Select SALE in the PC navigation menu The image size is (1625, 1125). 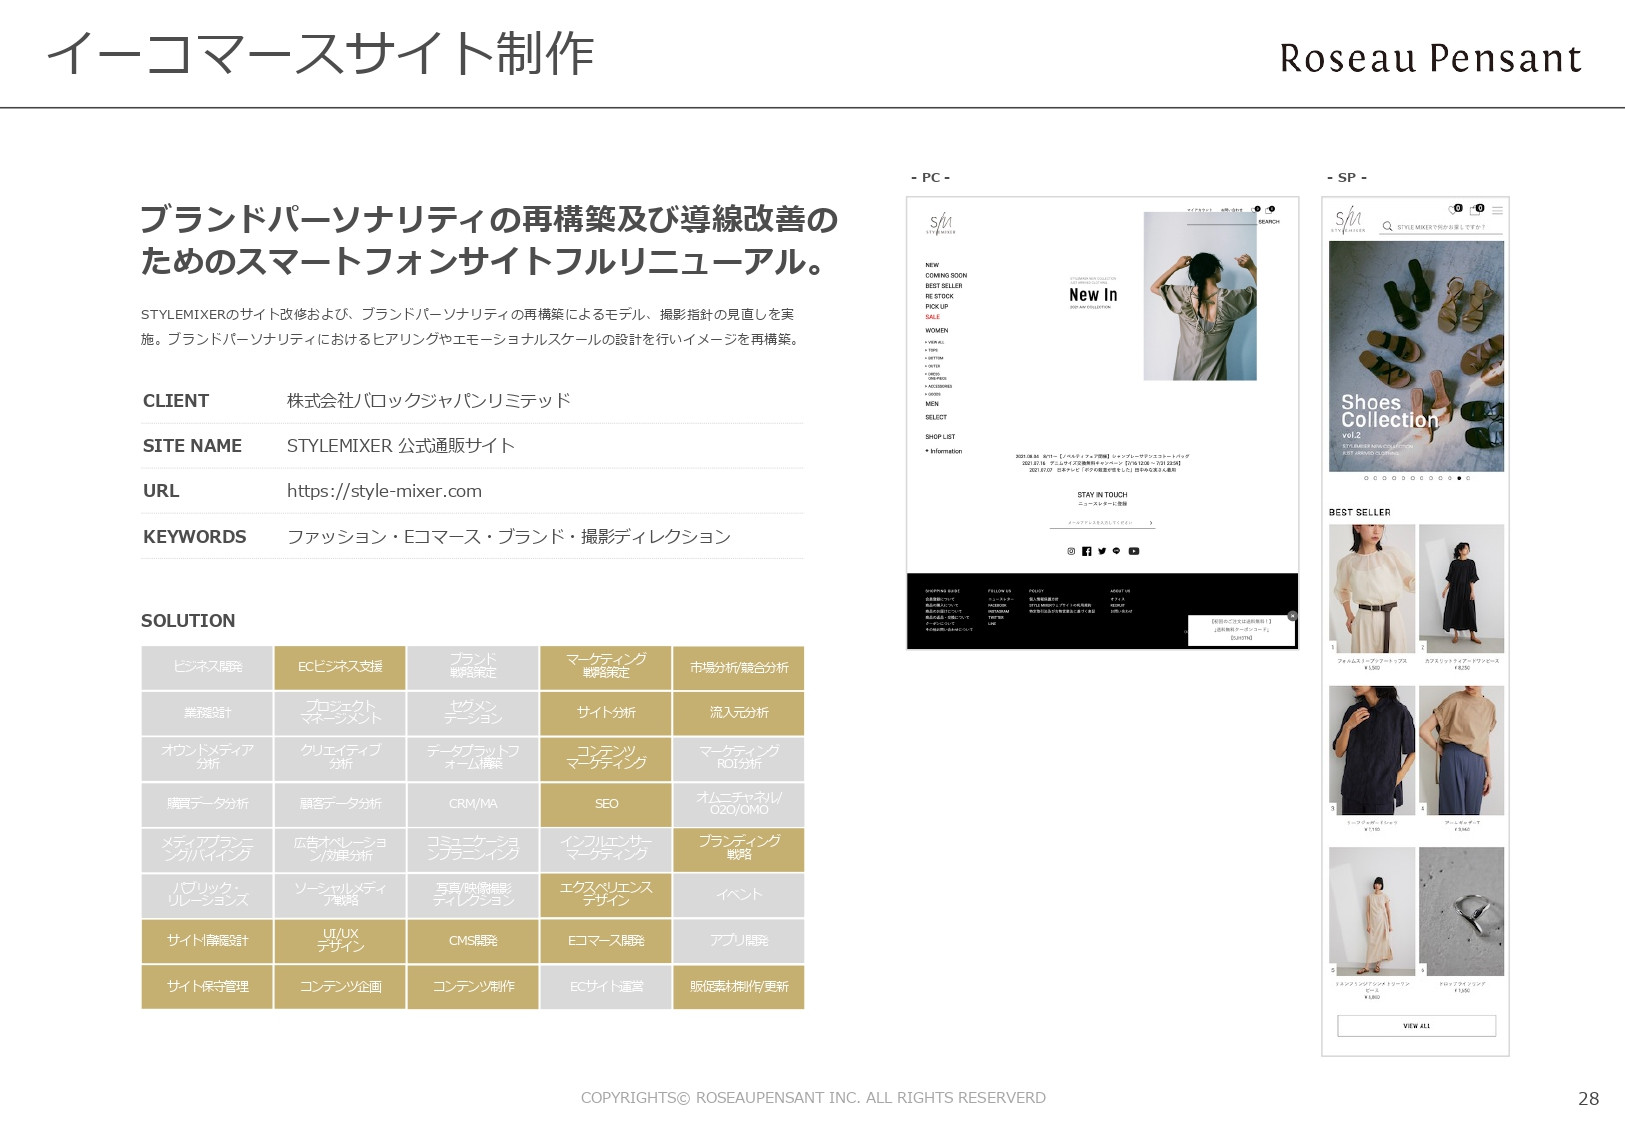click(933, 317)
